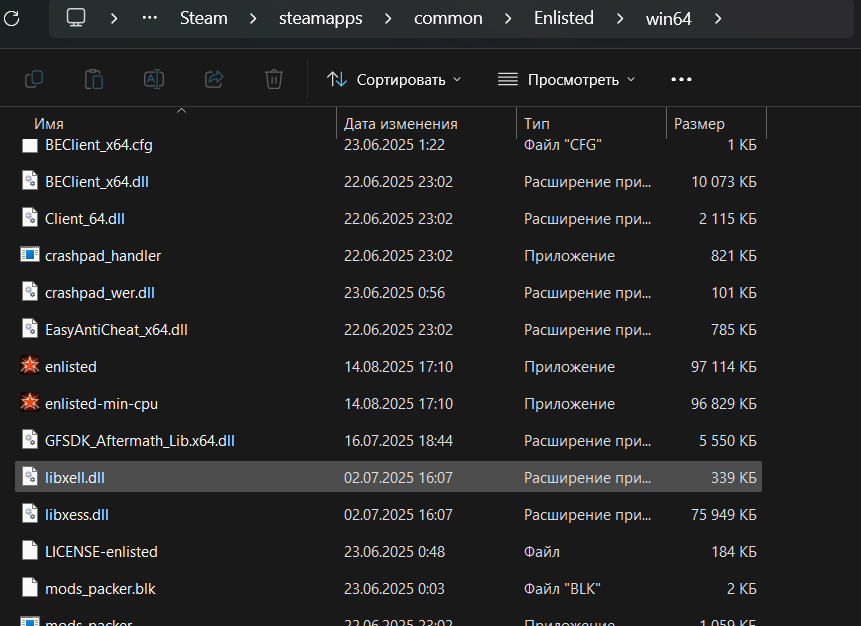861x626 pixels.
Task: Copy selected file with toolbar icon
Action: click(x=34, y=79)
